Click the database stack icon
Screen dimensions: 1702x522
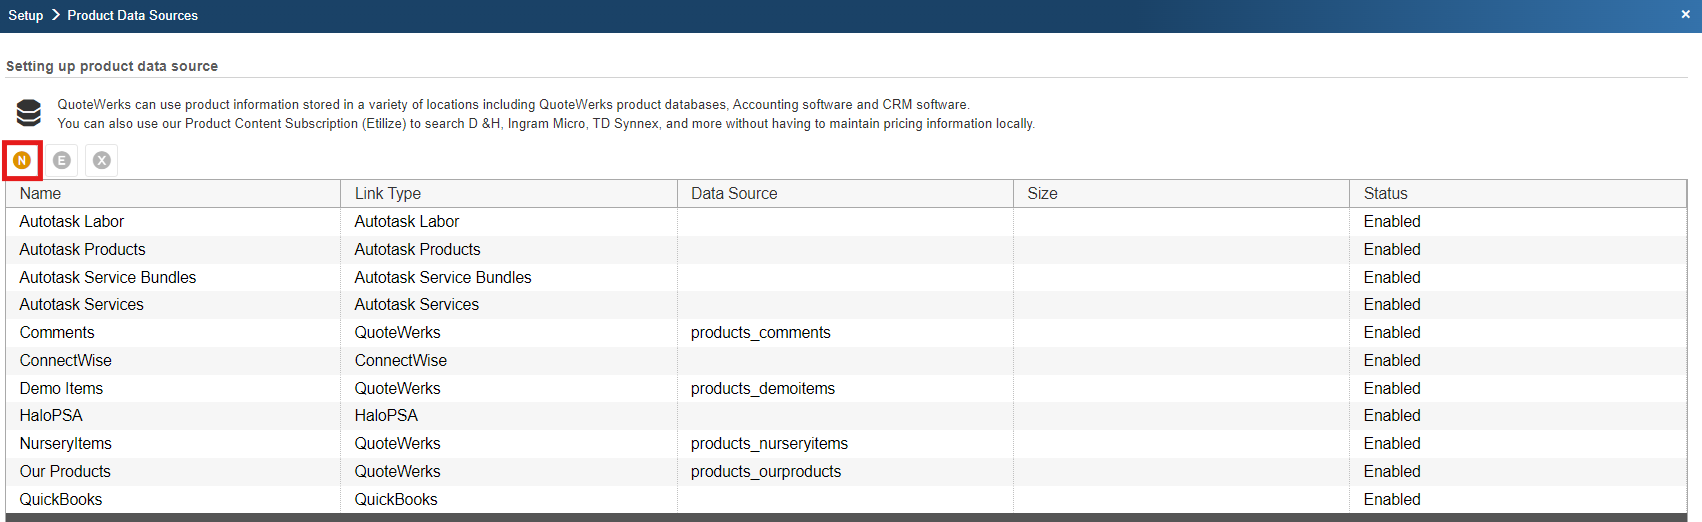[x=29, y=113]
